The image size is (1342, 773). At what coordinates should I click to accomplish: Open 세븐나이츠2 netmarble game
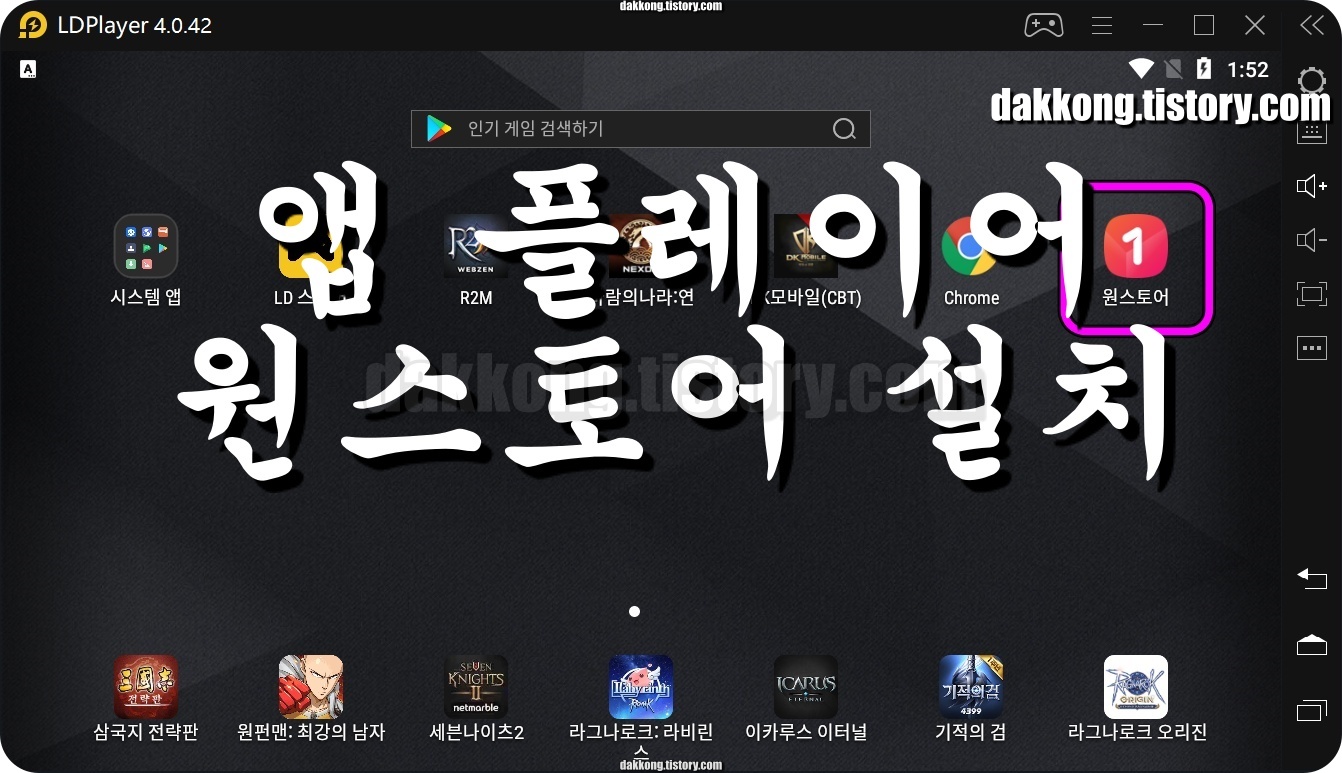click(476, 687)
